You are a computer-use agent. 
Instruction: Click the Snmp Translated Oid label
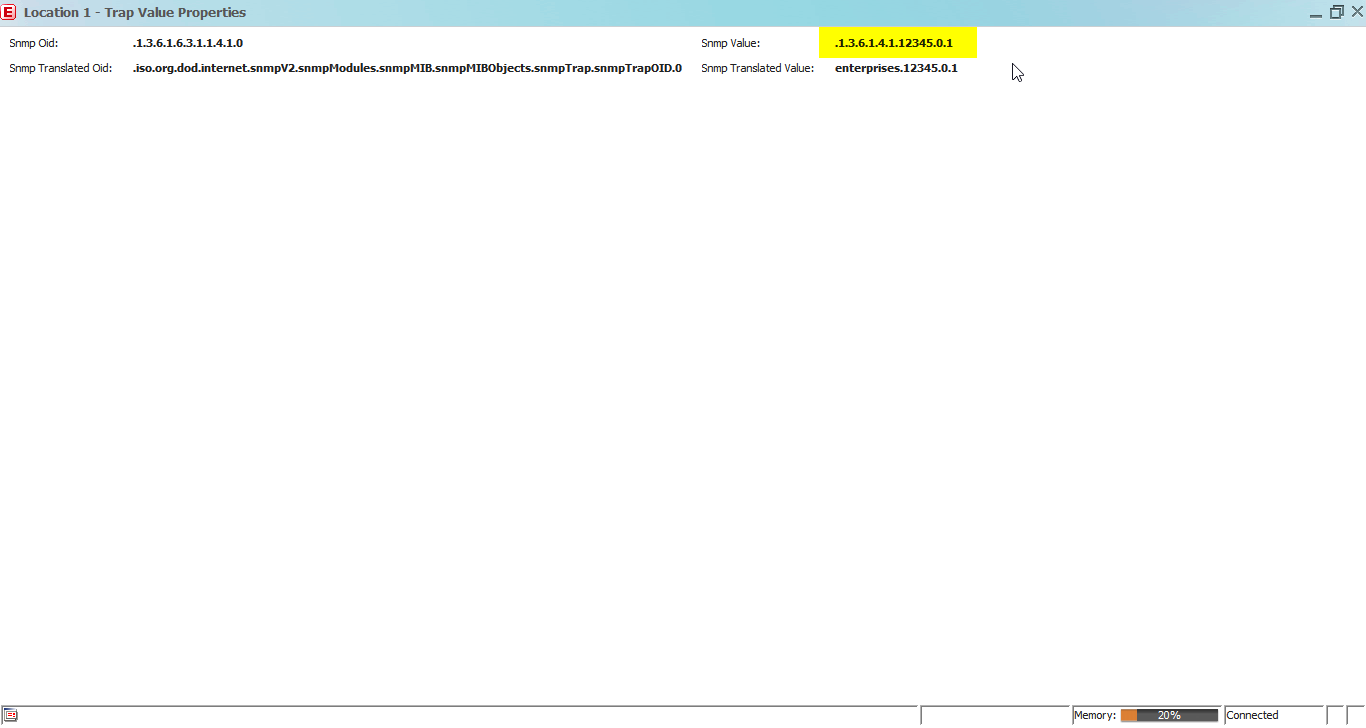coord(60,68)
